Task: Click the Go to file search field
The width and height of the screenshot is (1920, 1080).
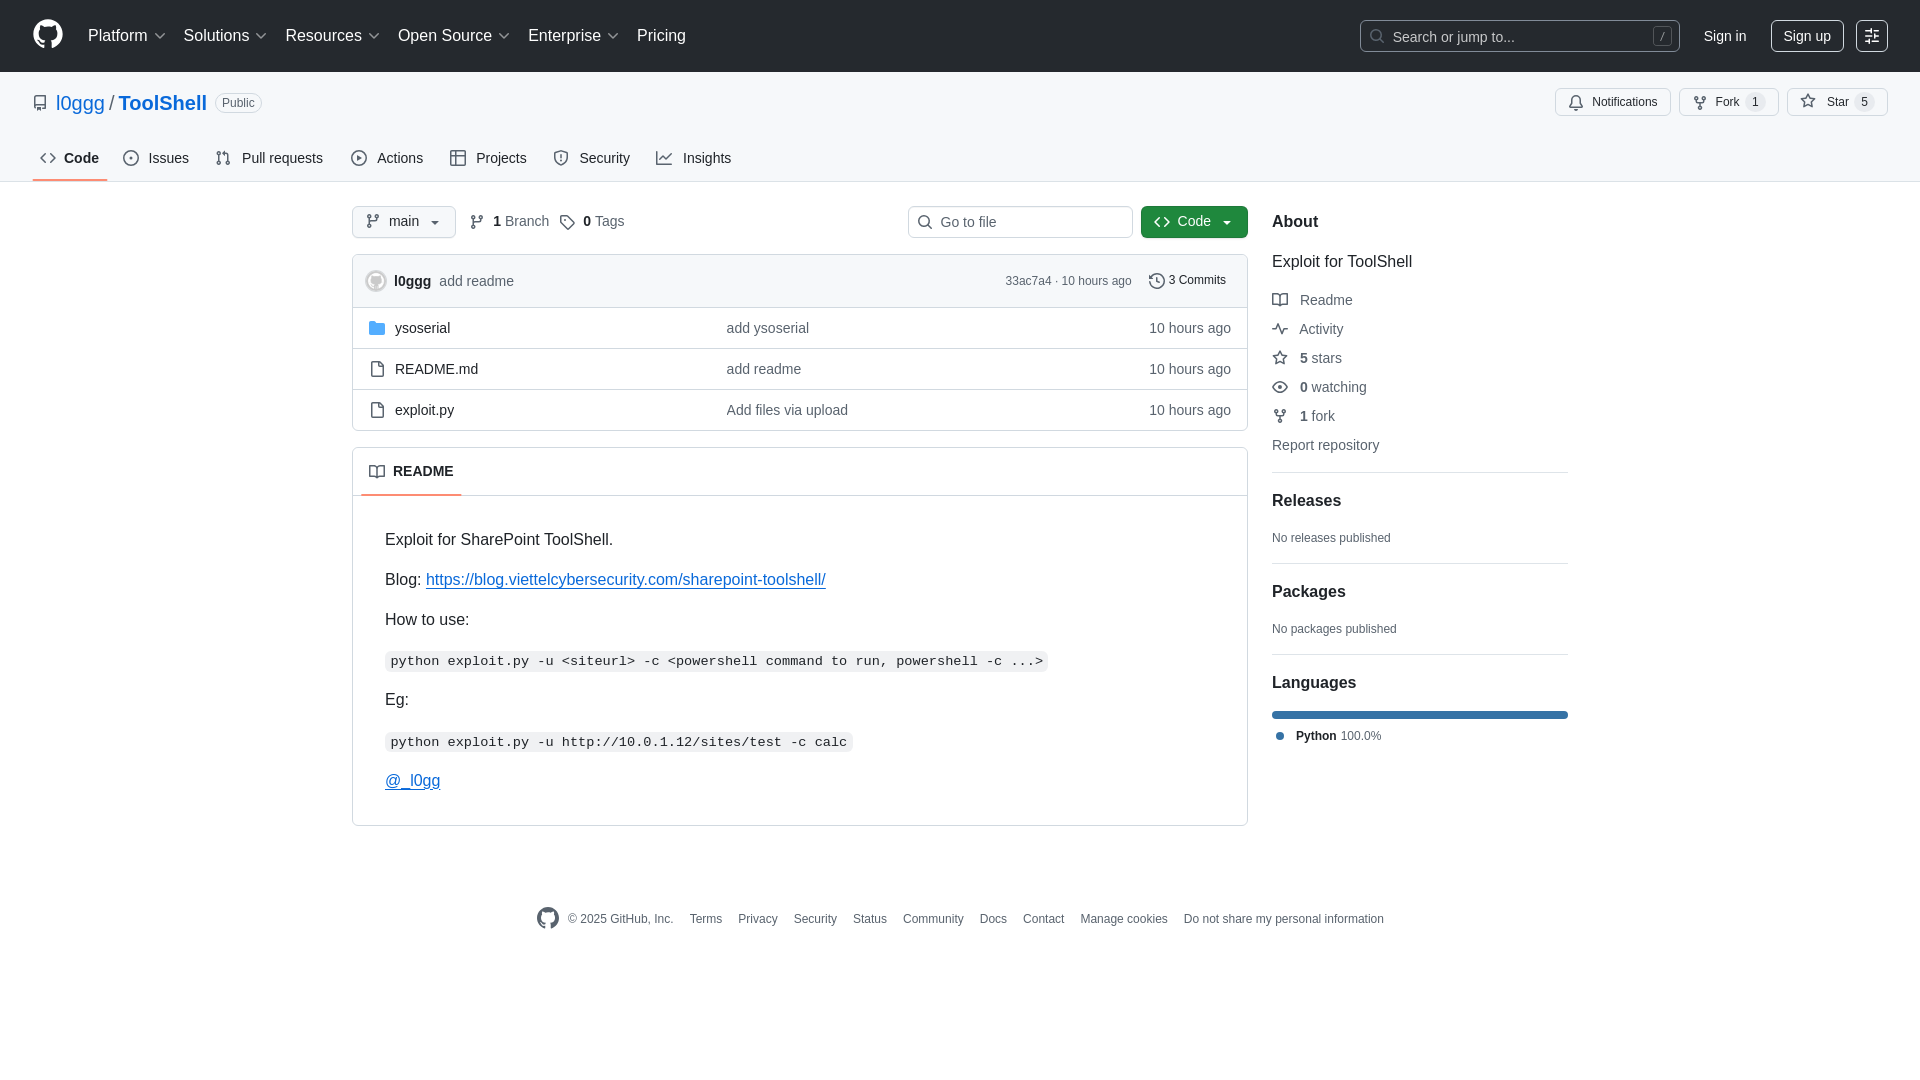Action: point(1020,221)
